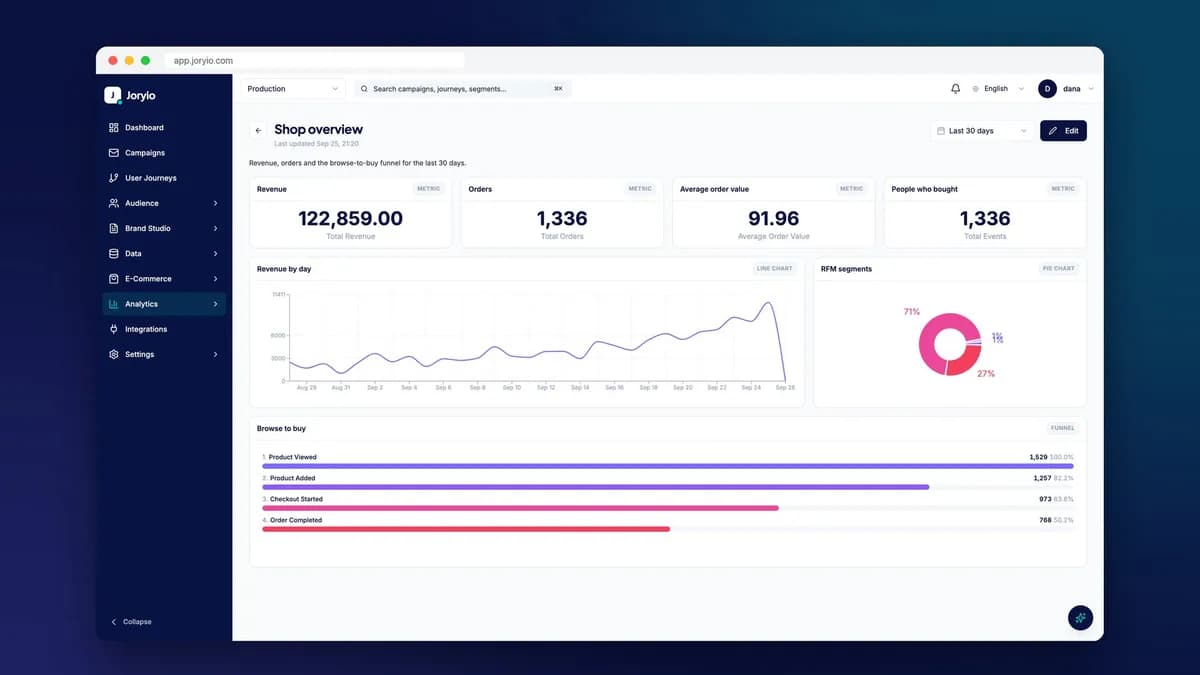Image resolution: width=1200 pixels, height=675 pixels.
Task: Click the User Journeys branch icon
Action: [x=114, y=178]
